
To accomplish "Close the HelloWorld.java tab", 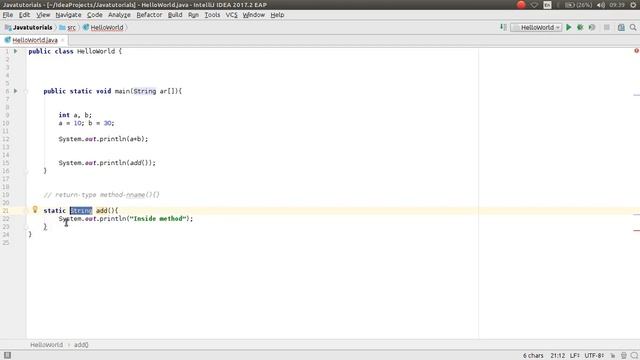I will coord(62,40).
